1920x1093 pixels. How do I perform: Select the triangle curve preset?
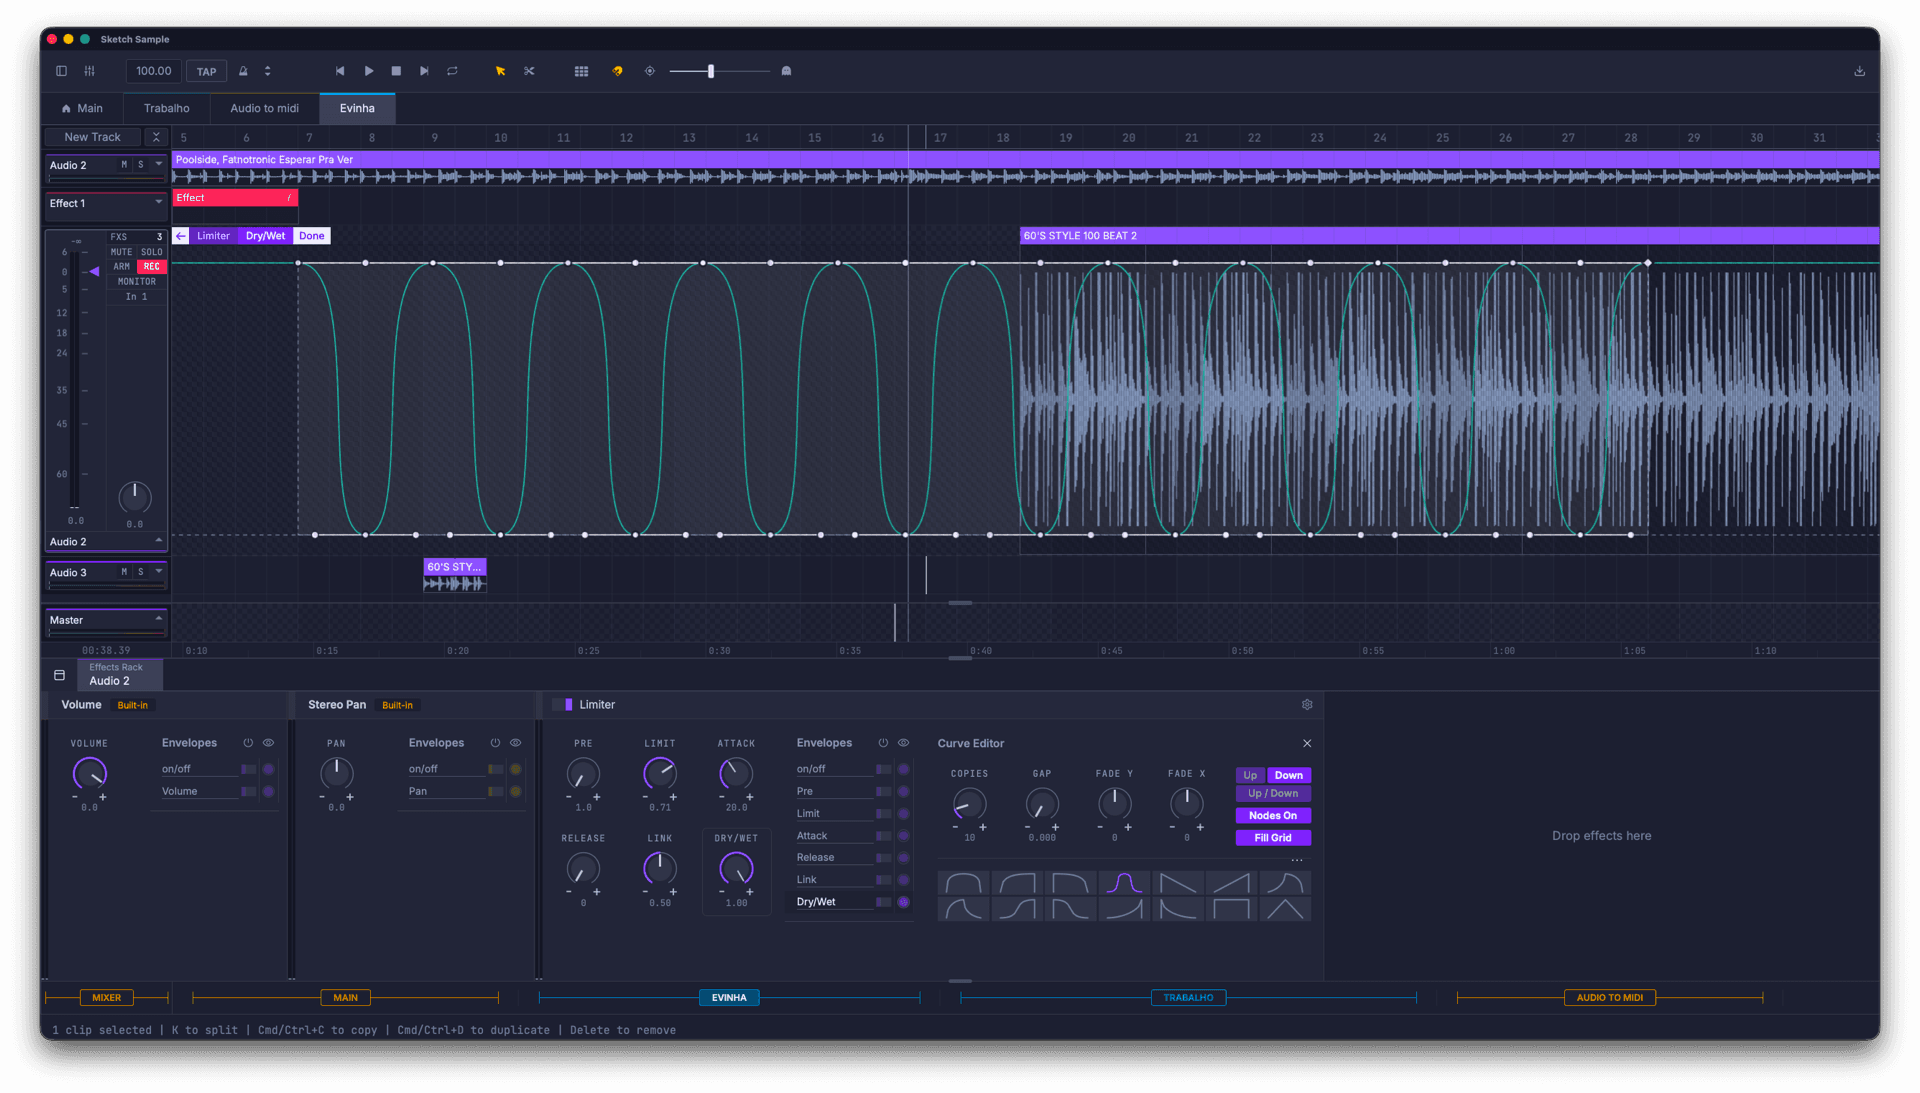[1285, 909]
